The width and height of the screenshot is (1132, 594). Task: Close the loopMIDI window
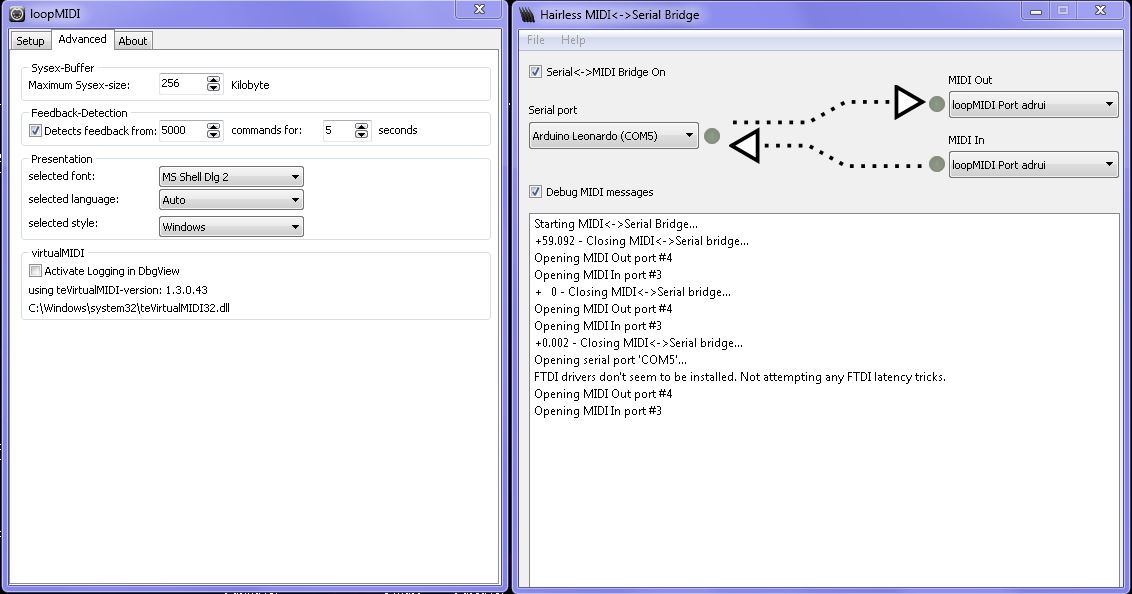479,9
